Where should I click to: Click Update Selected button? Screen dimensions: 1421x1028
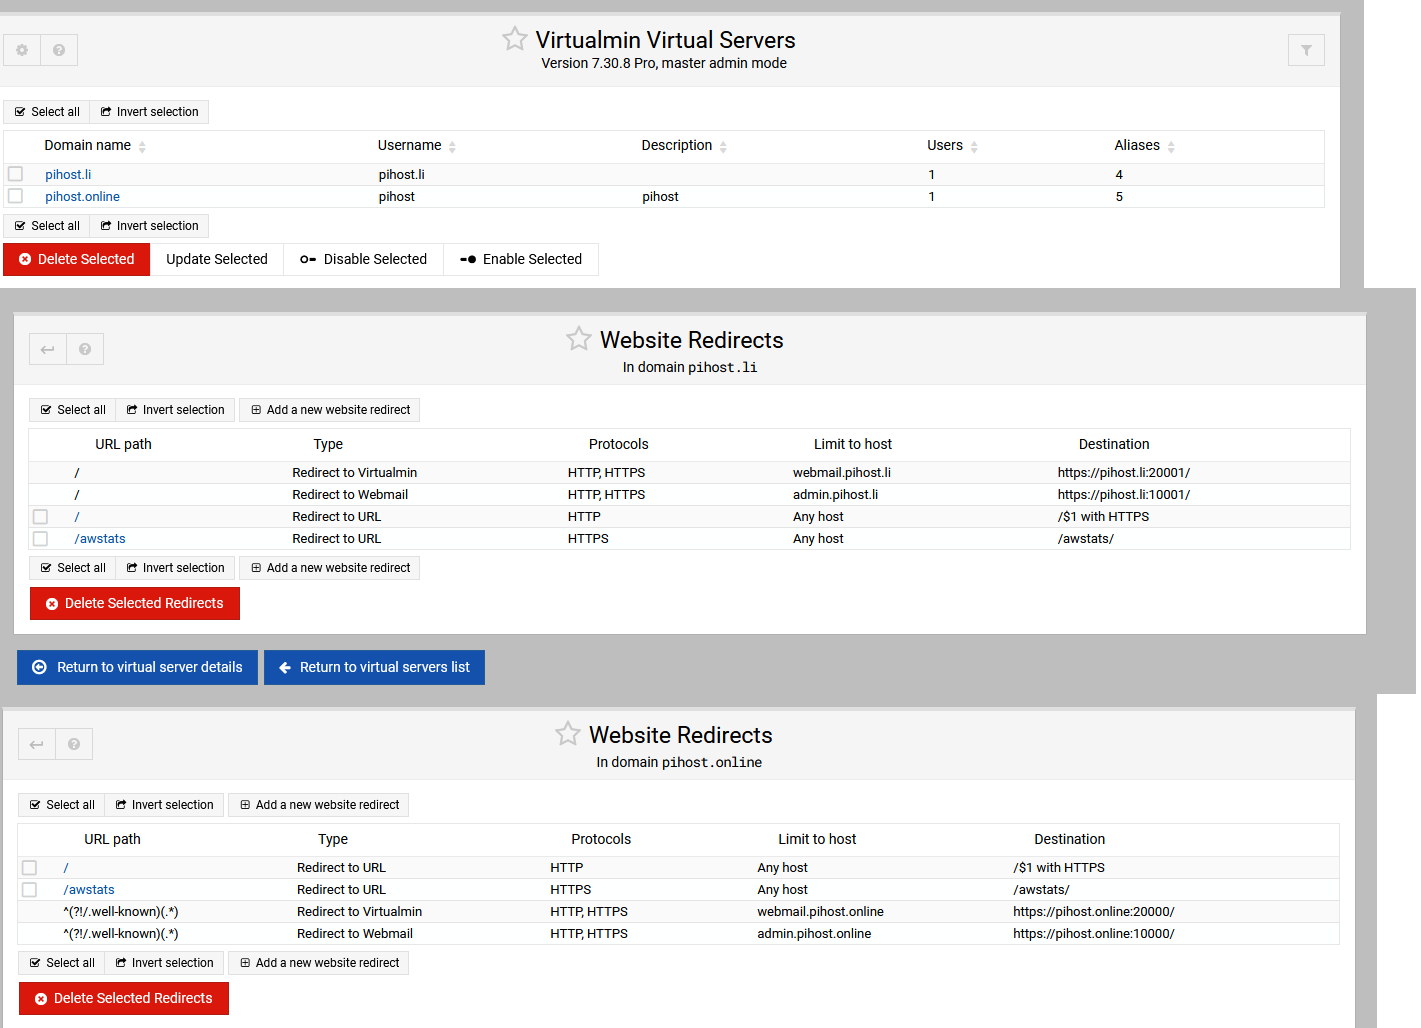point(217,259)
